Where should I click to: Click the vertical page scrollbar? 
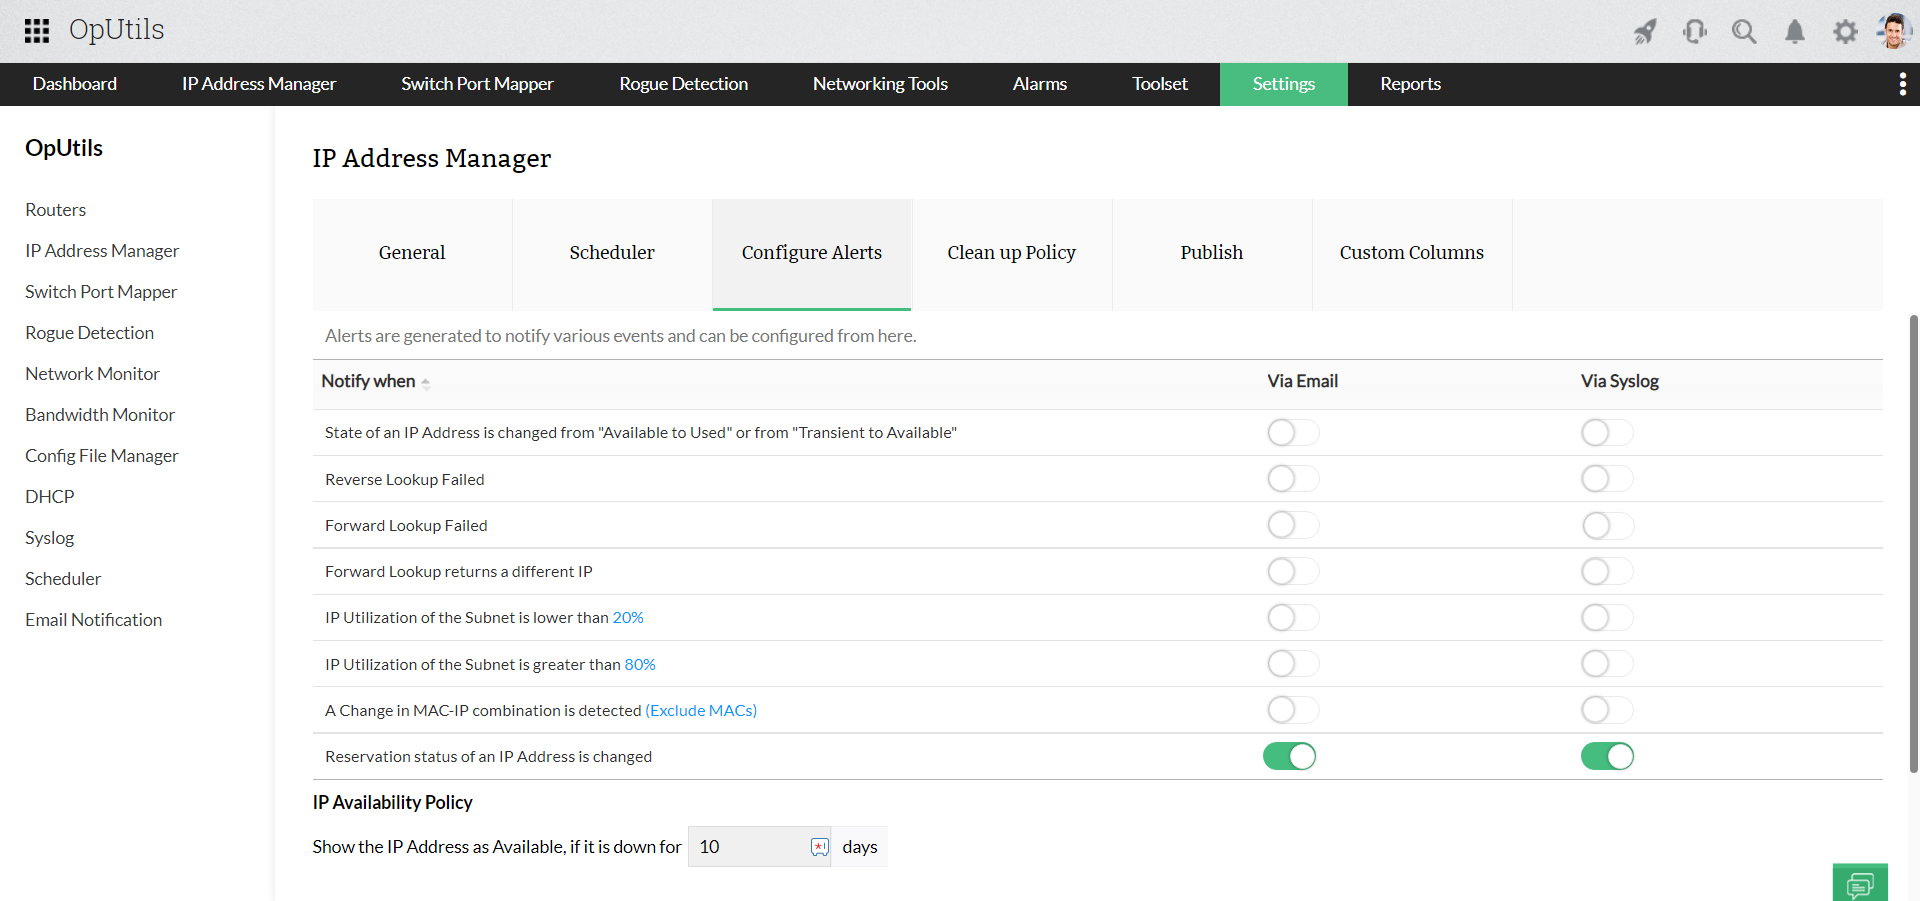pos(1914,544)
